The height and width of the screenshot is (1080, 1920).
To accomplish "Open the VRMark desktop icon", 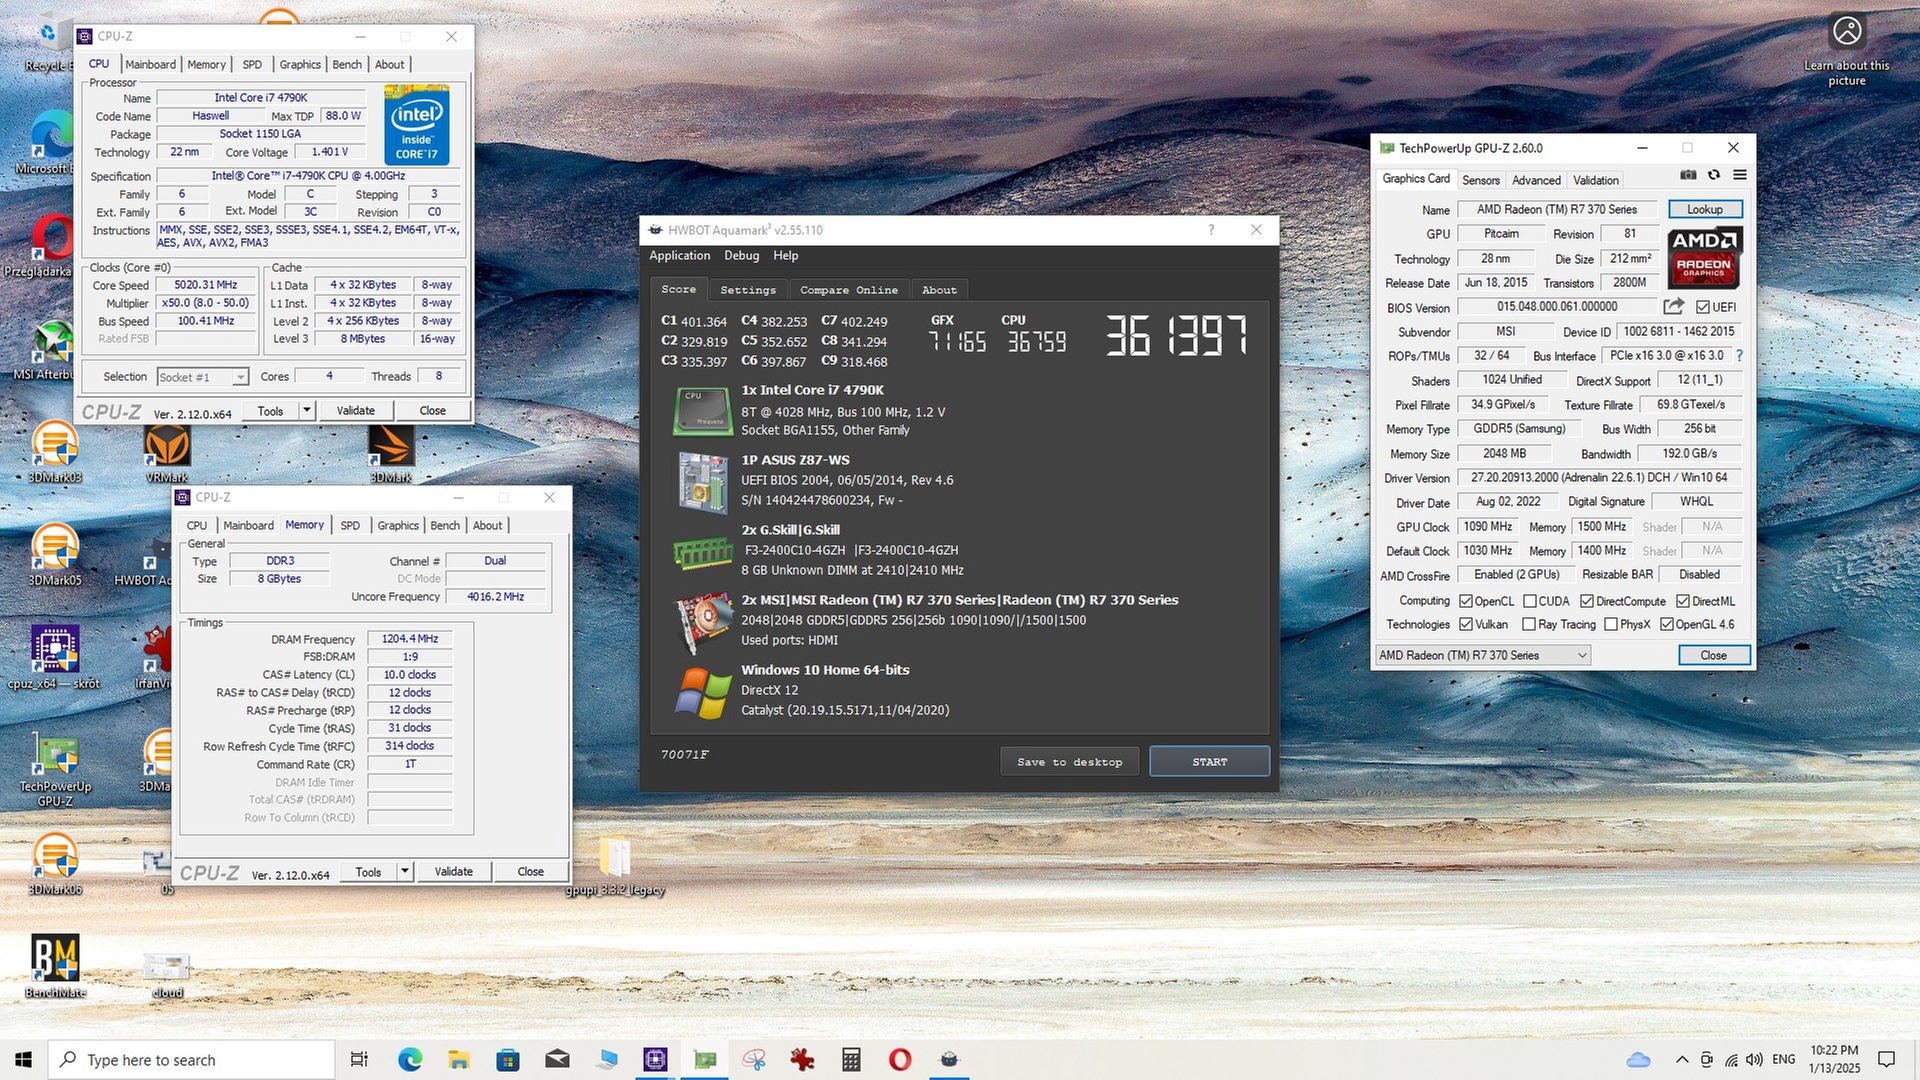I will coord(167,452).
